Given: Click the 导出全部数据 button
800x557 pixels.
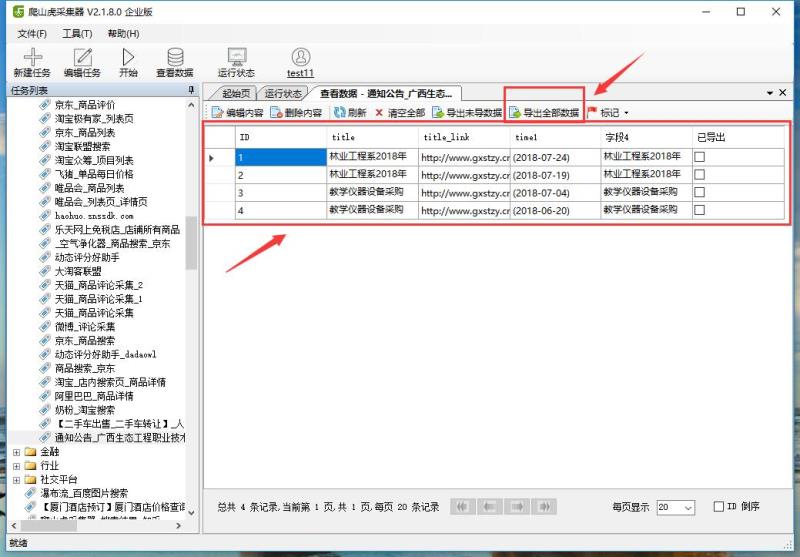Looking at the screenshot, I should point(544,113).
